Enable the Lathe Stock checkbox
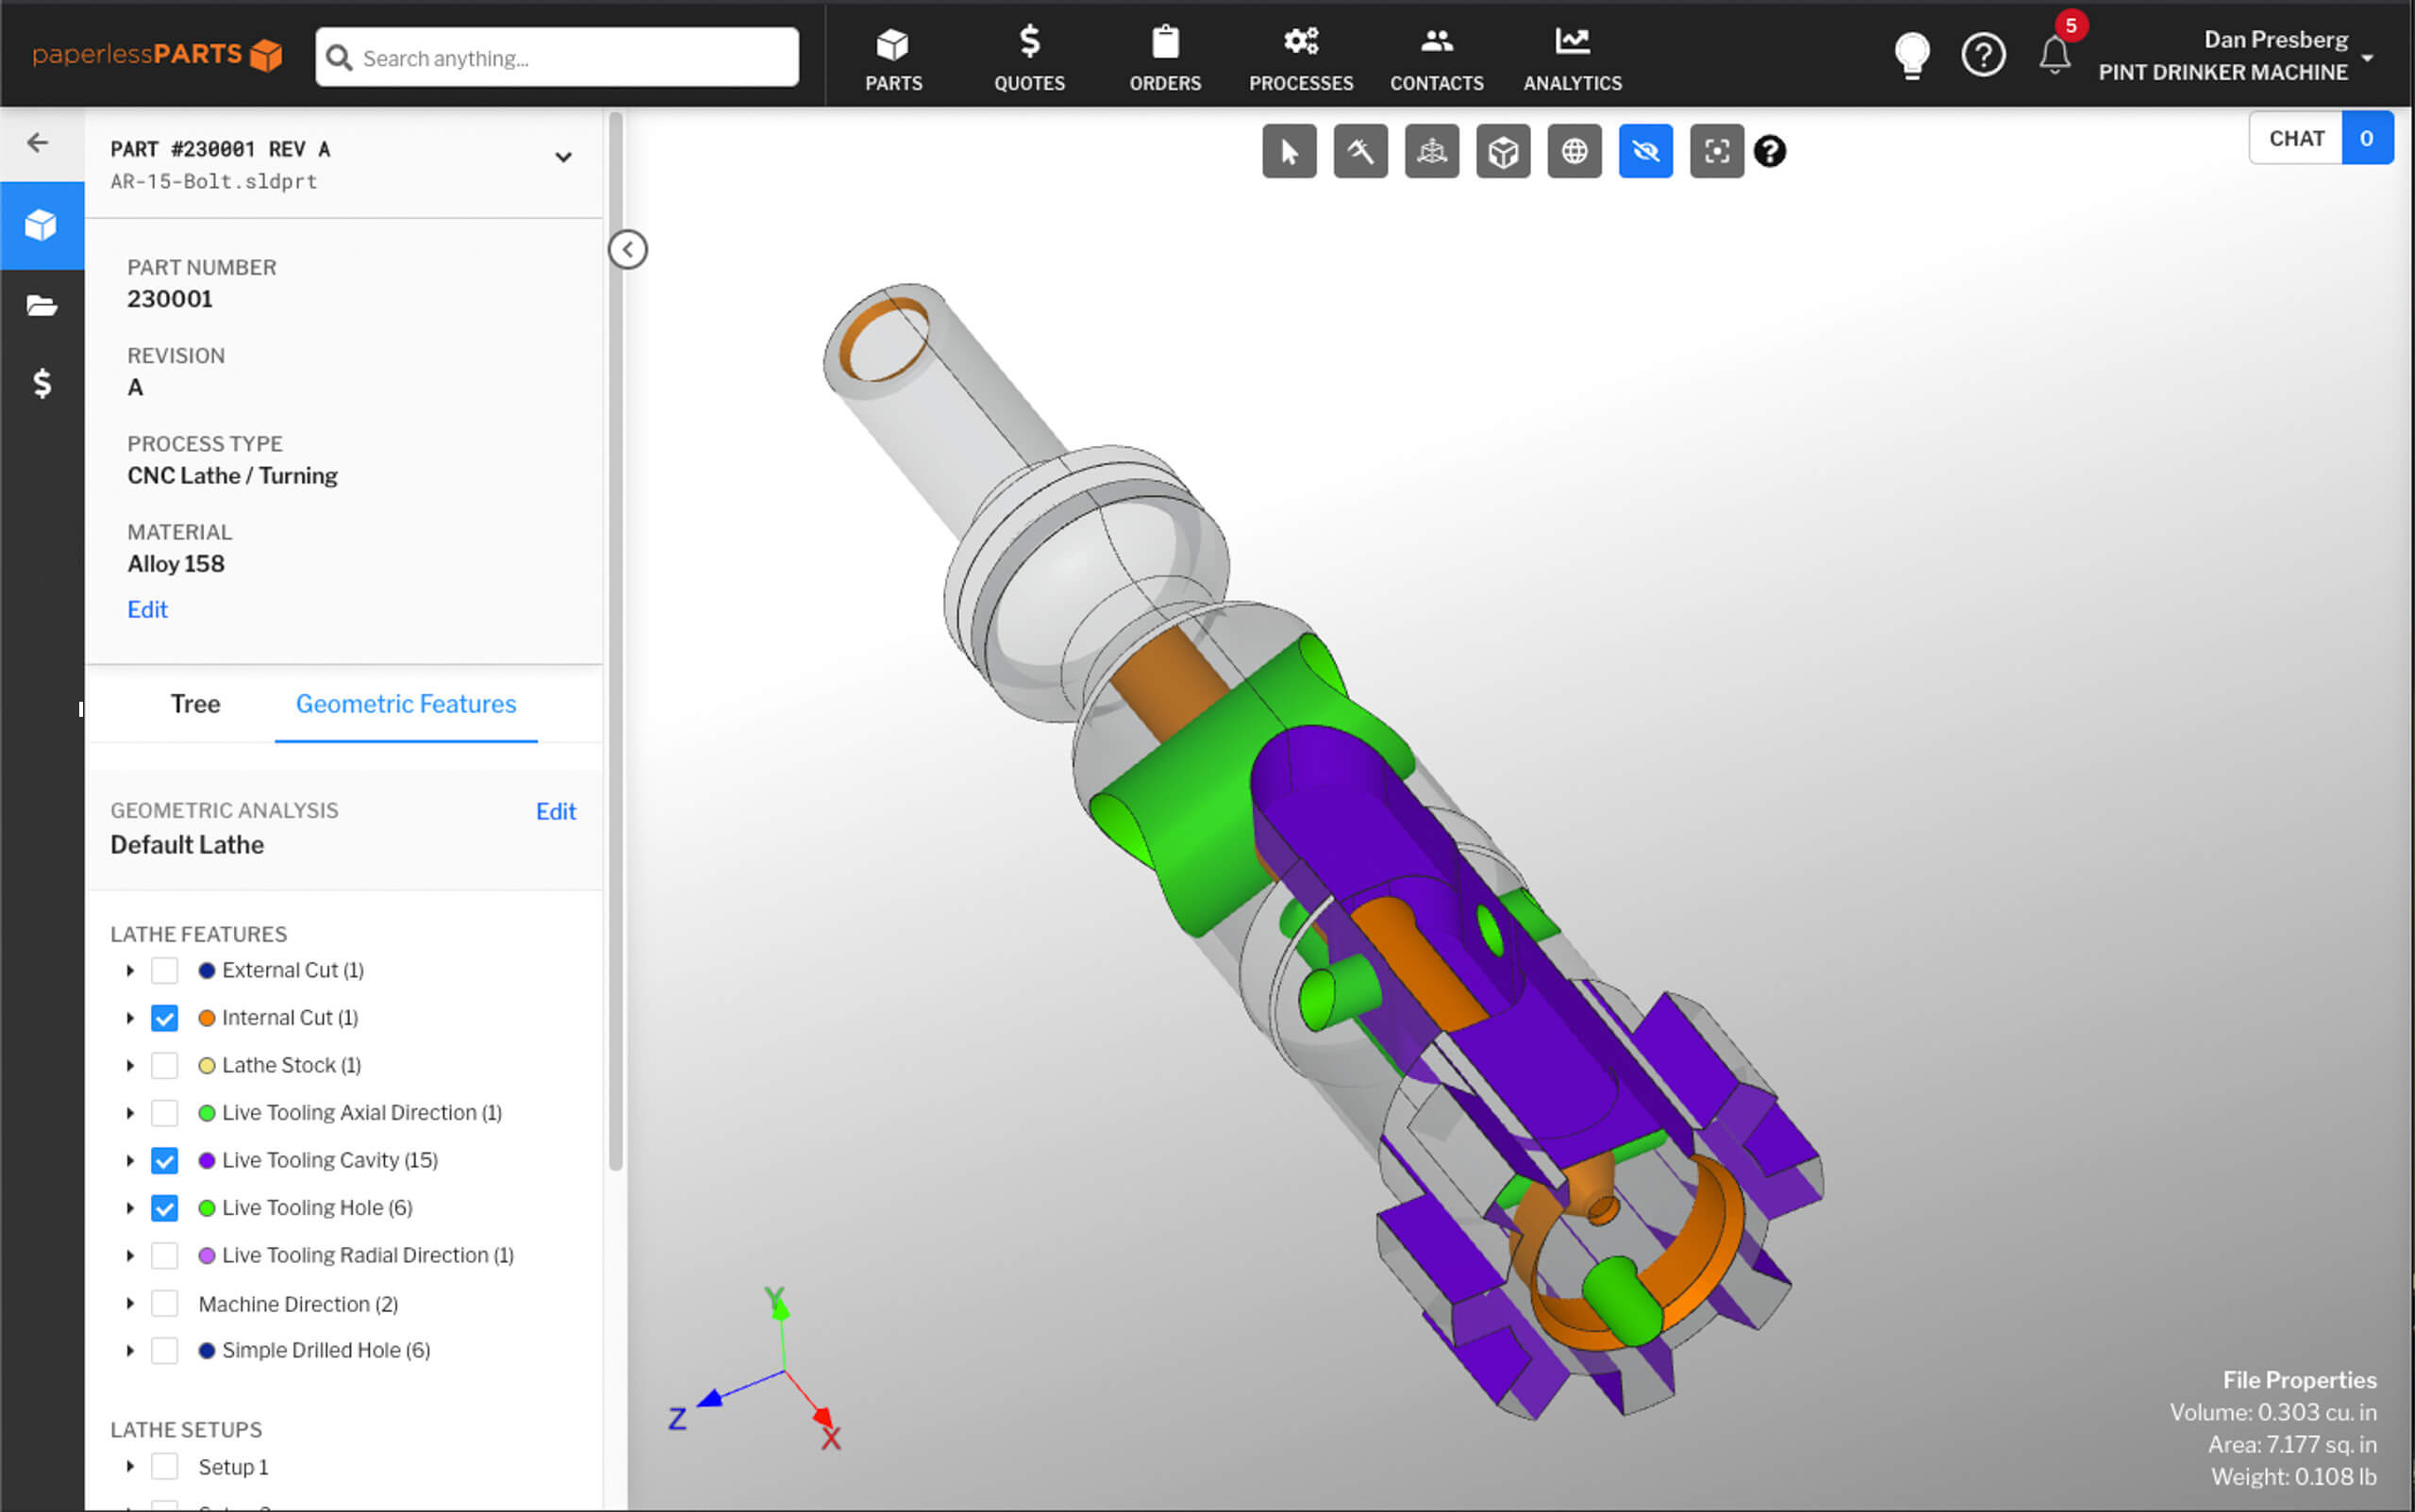The width and height of the screenshot is (2415, 1512). [165, 1065]
